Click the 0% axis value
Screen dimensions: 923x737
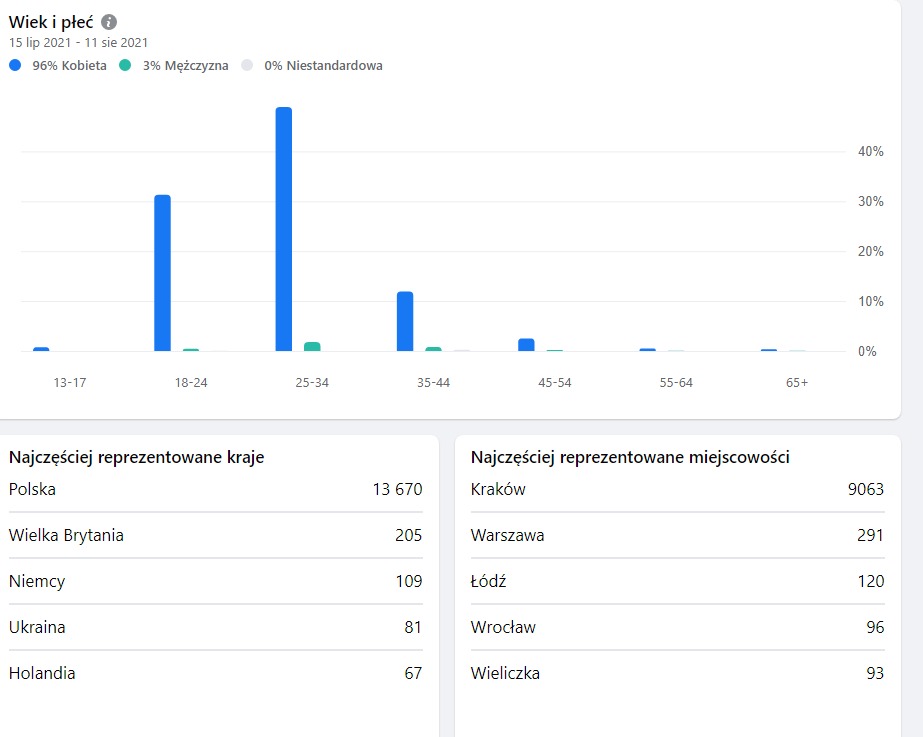pyautogui.click(x=867, y=351)
